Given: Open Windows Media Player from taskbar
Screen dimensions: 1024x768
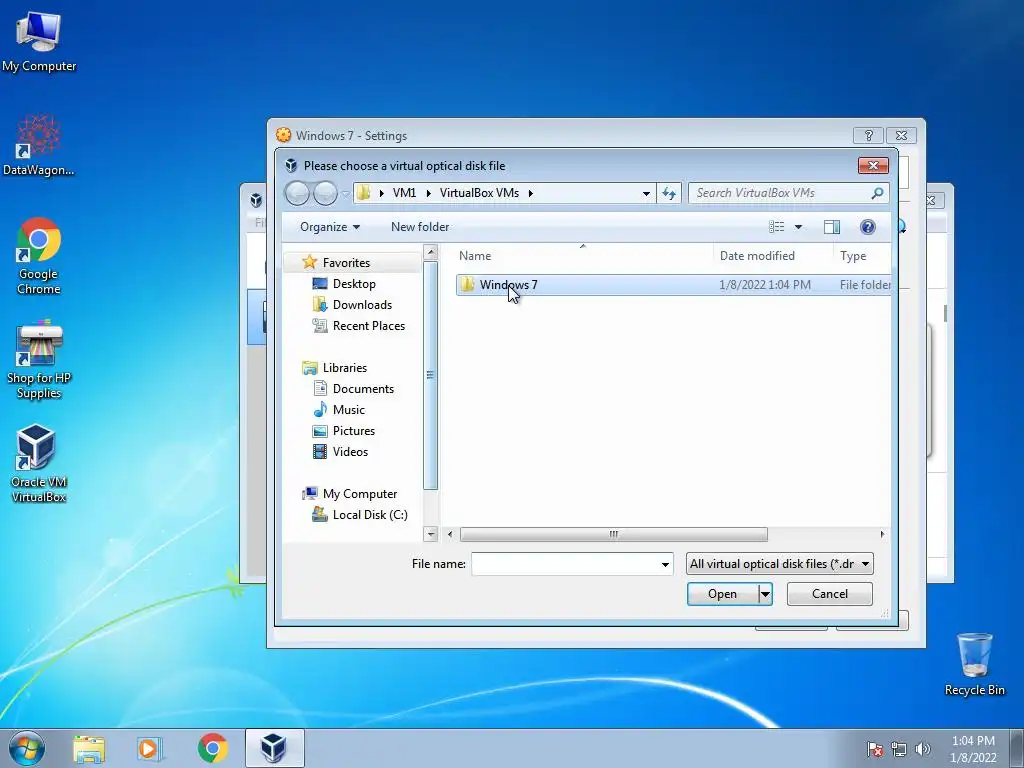Looking at the screenshot, I should tap(150, 749).
